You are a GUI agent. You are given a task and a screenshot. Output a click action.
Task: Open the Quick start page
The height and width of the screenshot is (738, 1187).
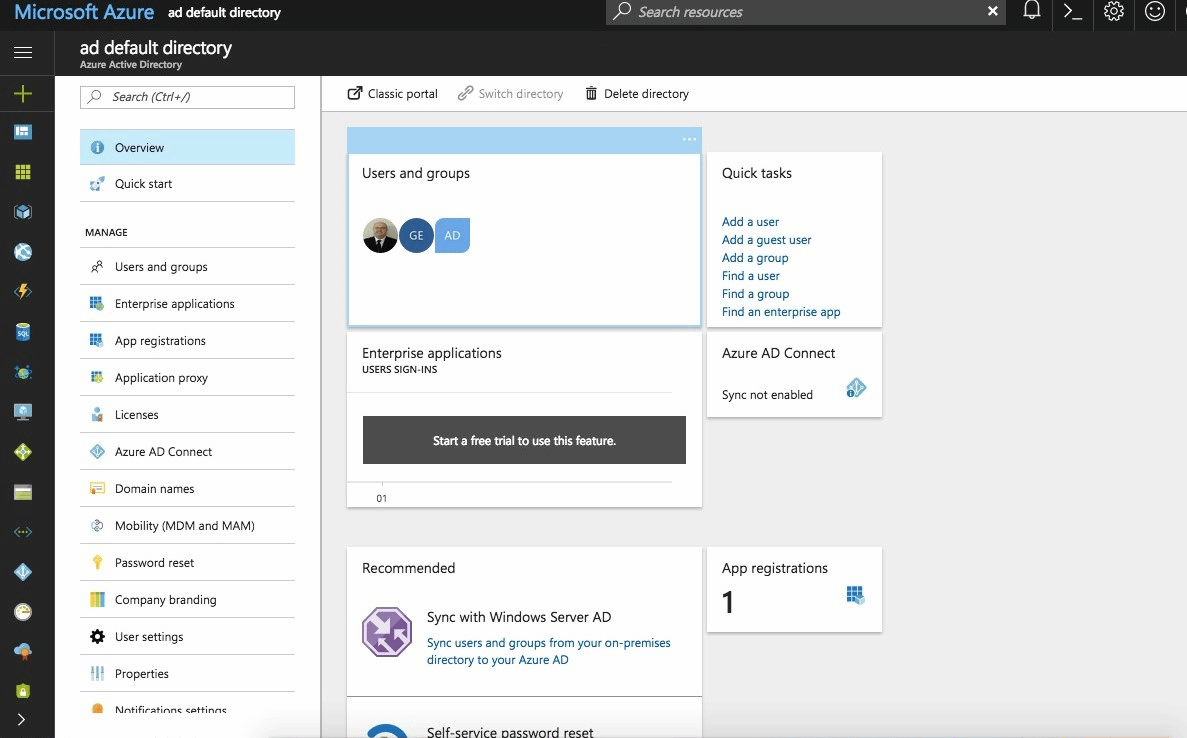point(143,184)
